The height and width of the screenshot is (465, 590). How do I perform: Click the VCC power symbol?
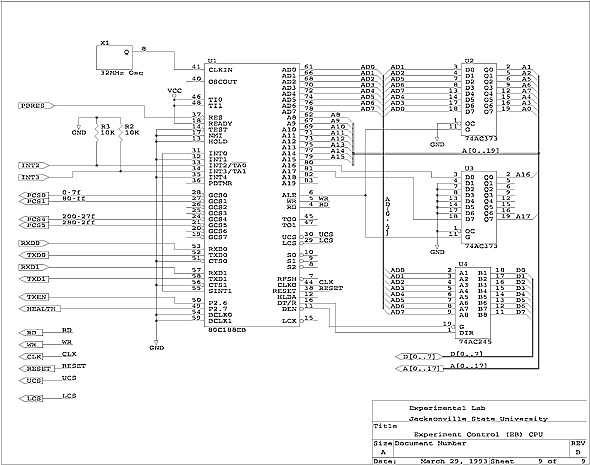[174, 93]
